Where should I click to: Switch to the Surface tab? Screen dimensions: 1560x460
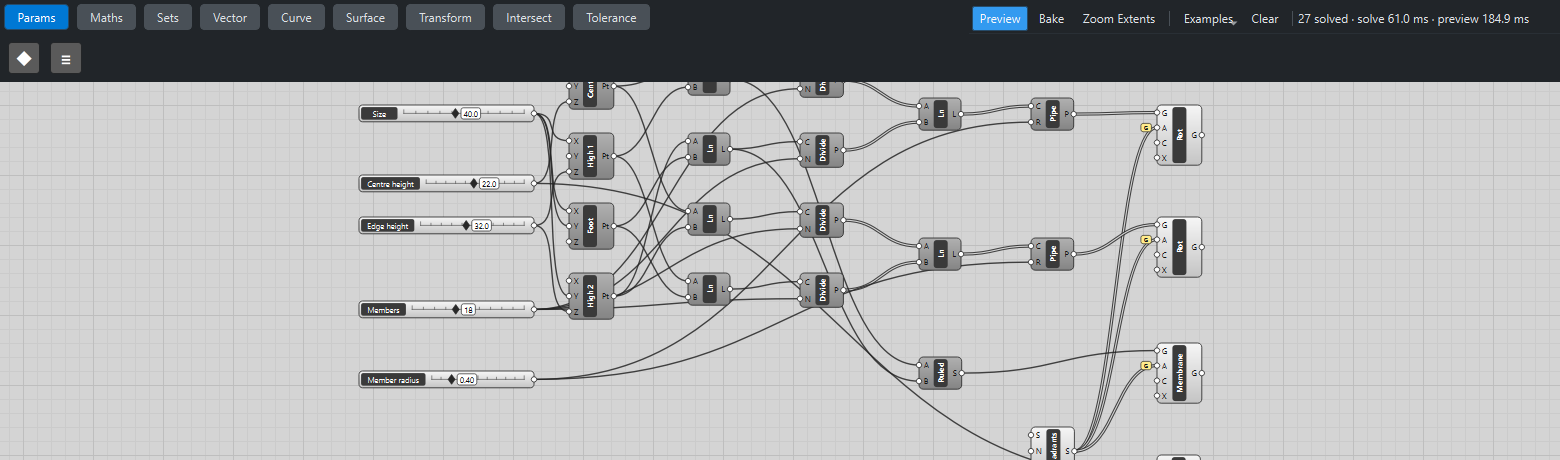(365, 17)
